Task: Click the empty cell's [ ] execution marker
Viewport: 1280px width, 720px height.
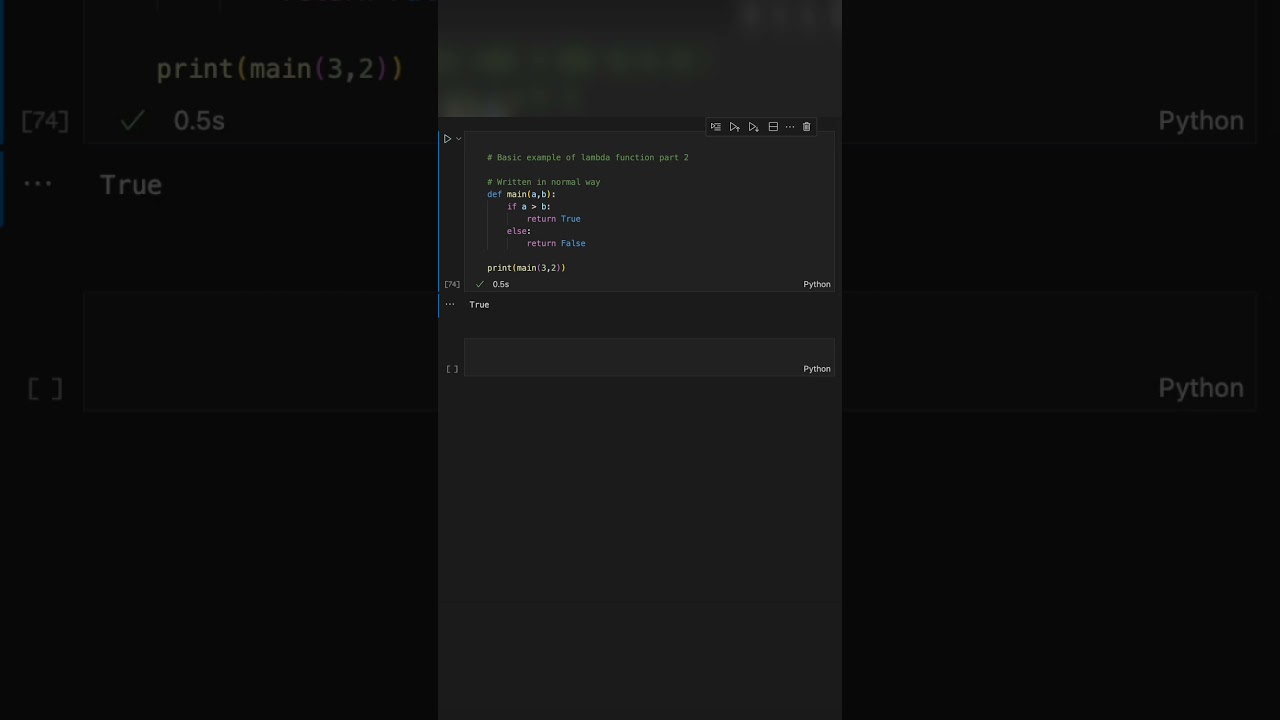Action: pos(452,369)
